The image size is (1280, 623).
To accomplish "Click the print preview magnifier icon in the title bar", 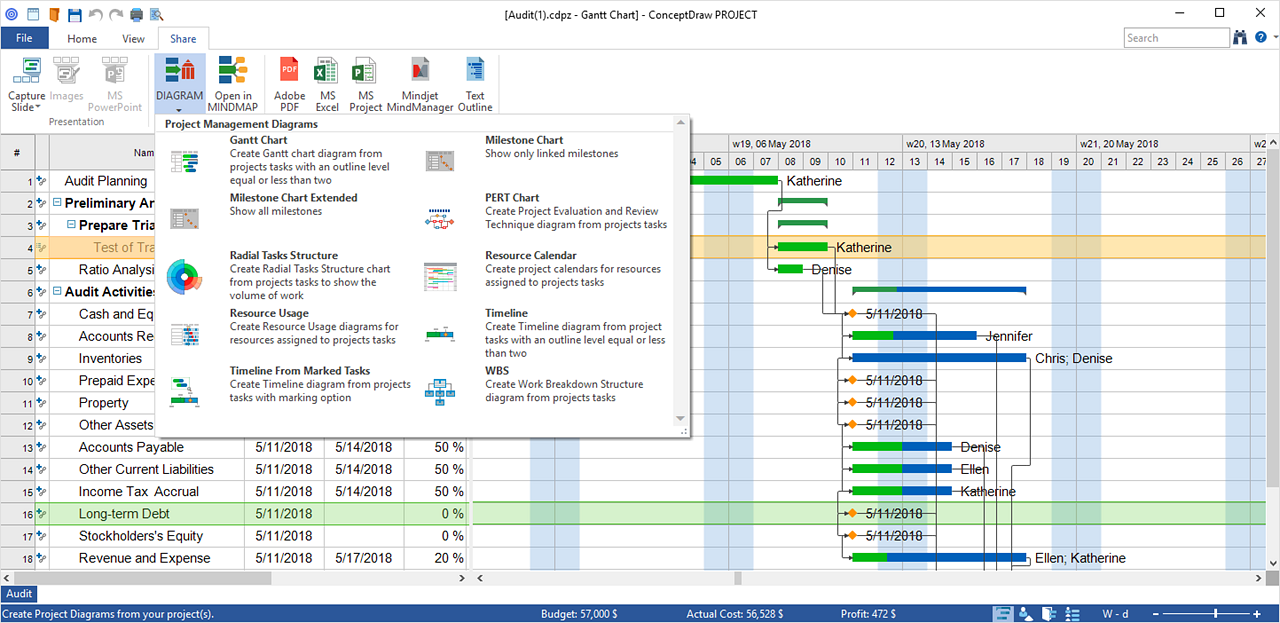I will pos(155,14).
